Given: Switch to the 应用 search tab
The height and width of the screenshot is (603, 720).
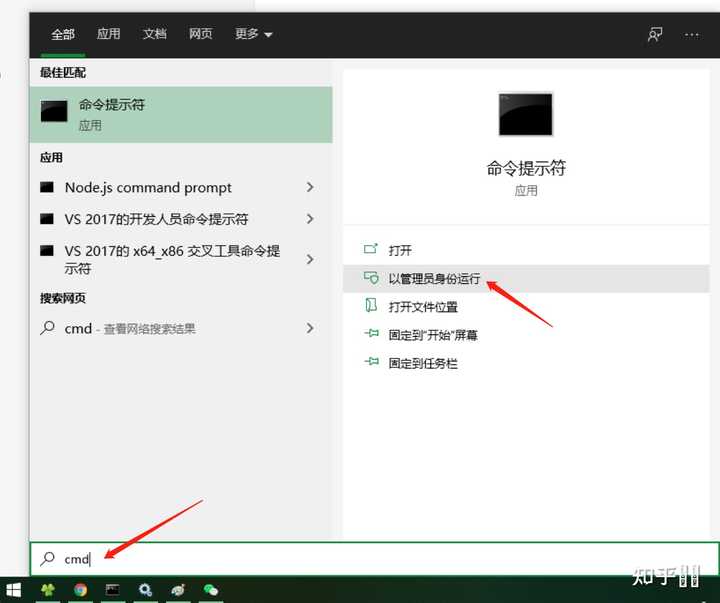Looking at the screenshot, I should 108,34.
